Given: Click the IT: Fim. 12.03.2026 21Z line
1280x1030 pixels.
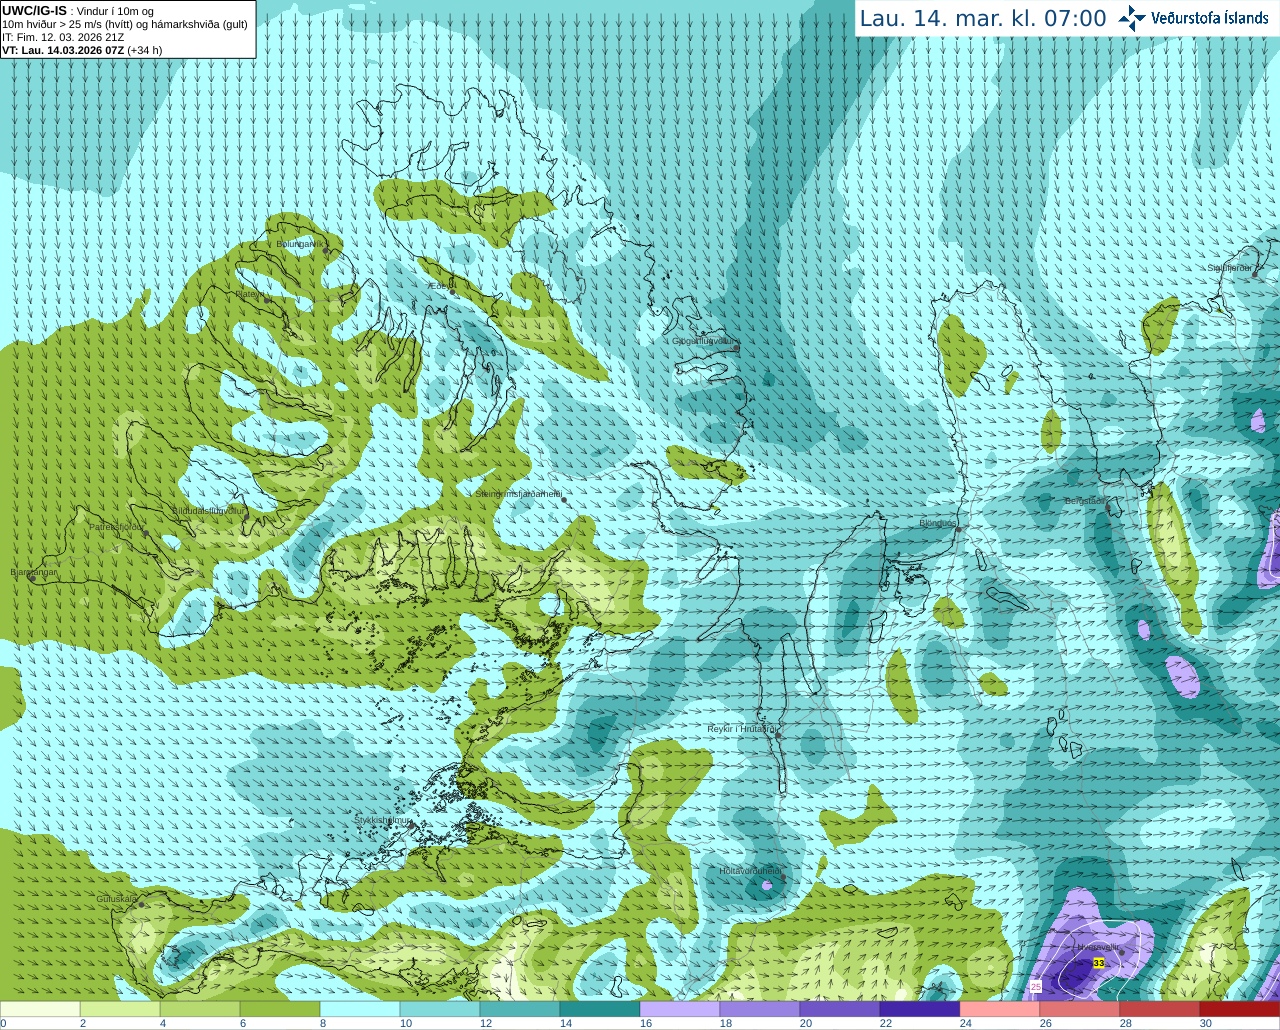Looking at the screenshot, I should pos(63,37).
